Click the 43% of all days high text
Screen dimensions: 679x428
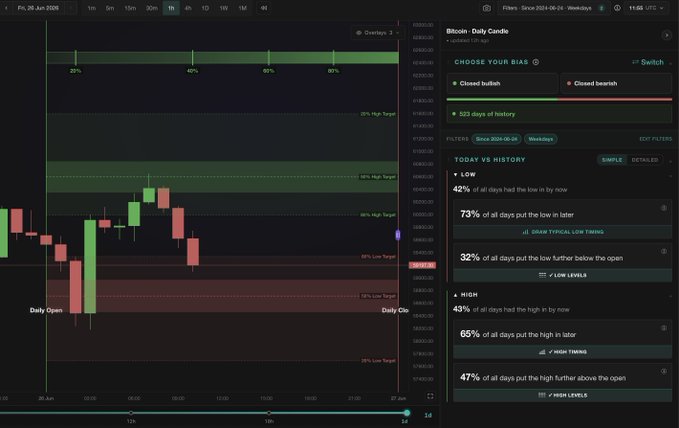[x=511, y=309]
